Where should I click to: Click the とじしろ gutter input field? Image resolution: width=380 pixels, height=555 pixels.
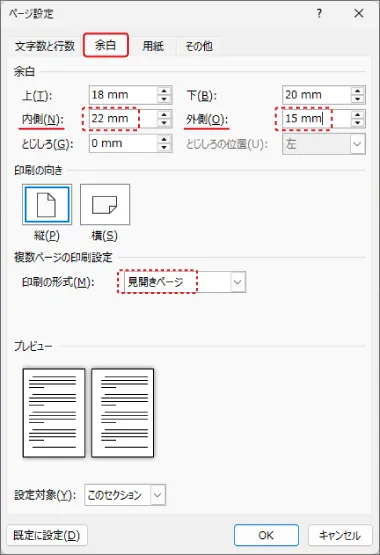pos(122,143)
